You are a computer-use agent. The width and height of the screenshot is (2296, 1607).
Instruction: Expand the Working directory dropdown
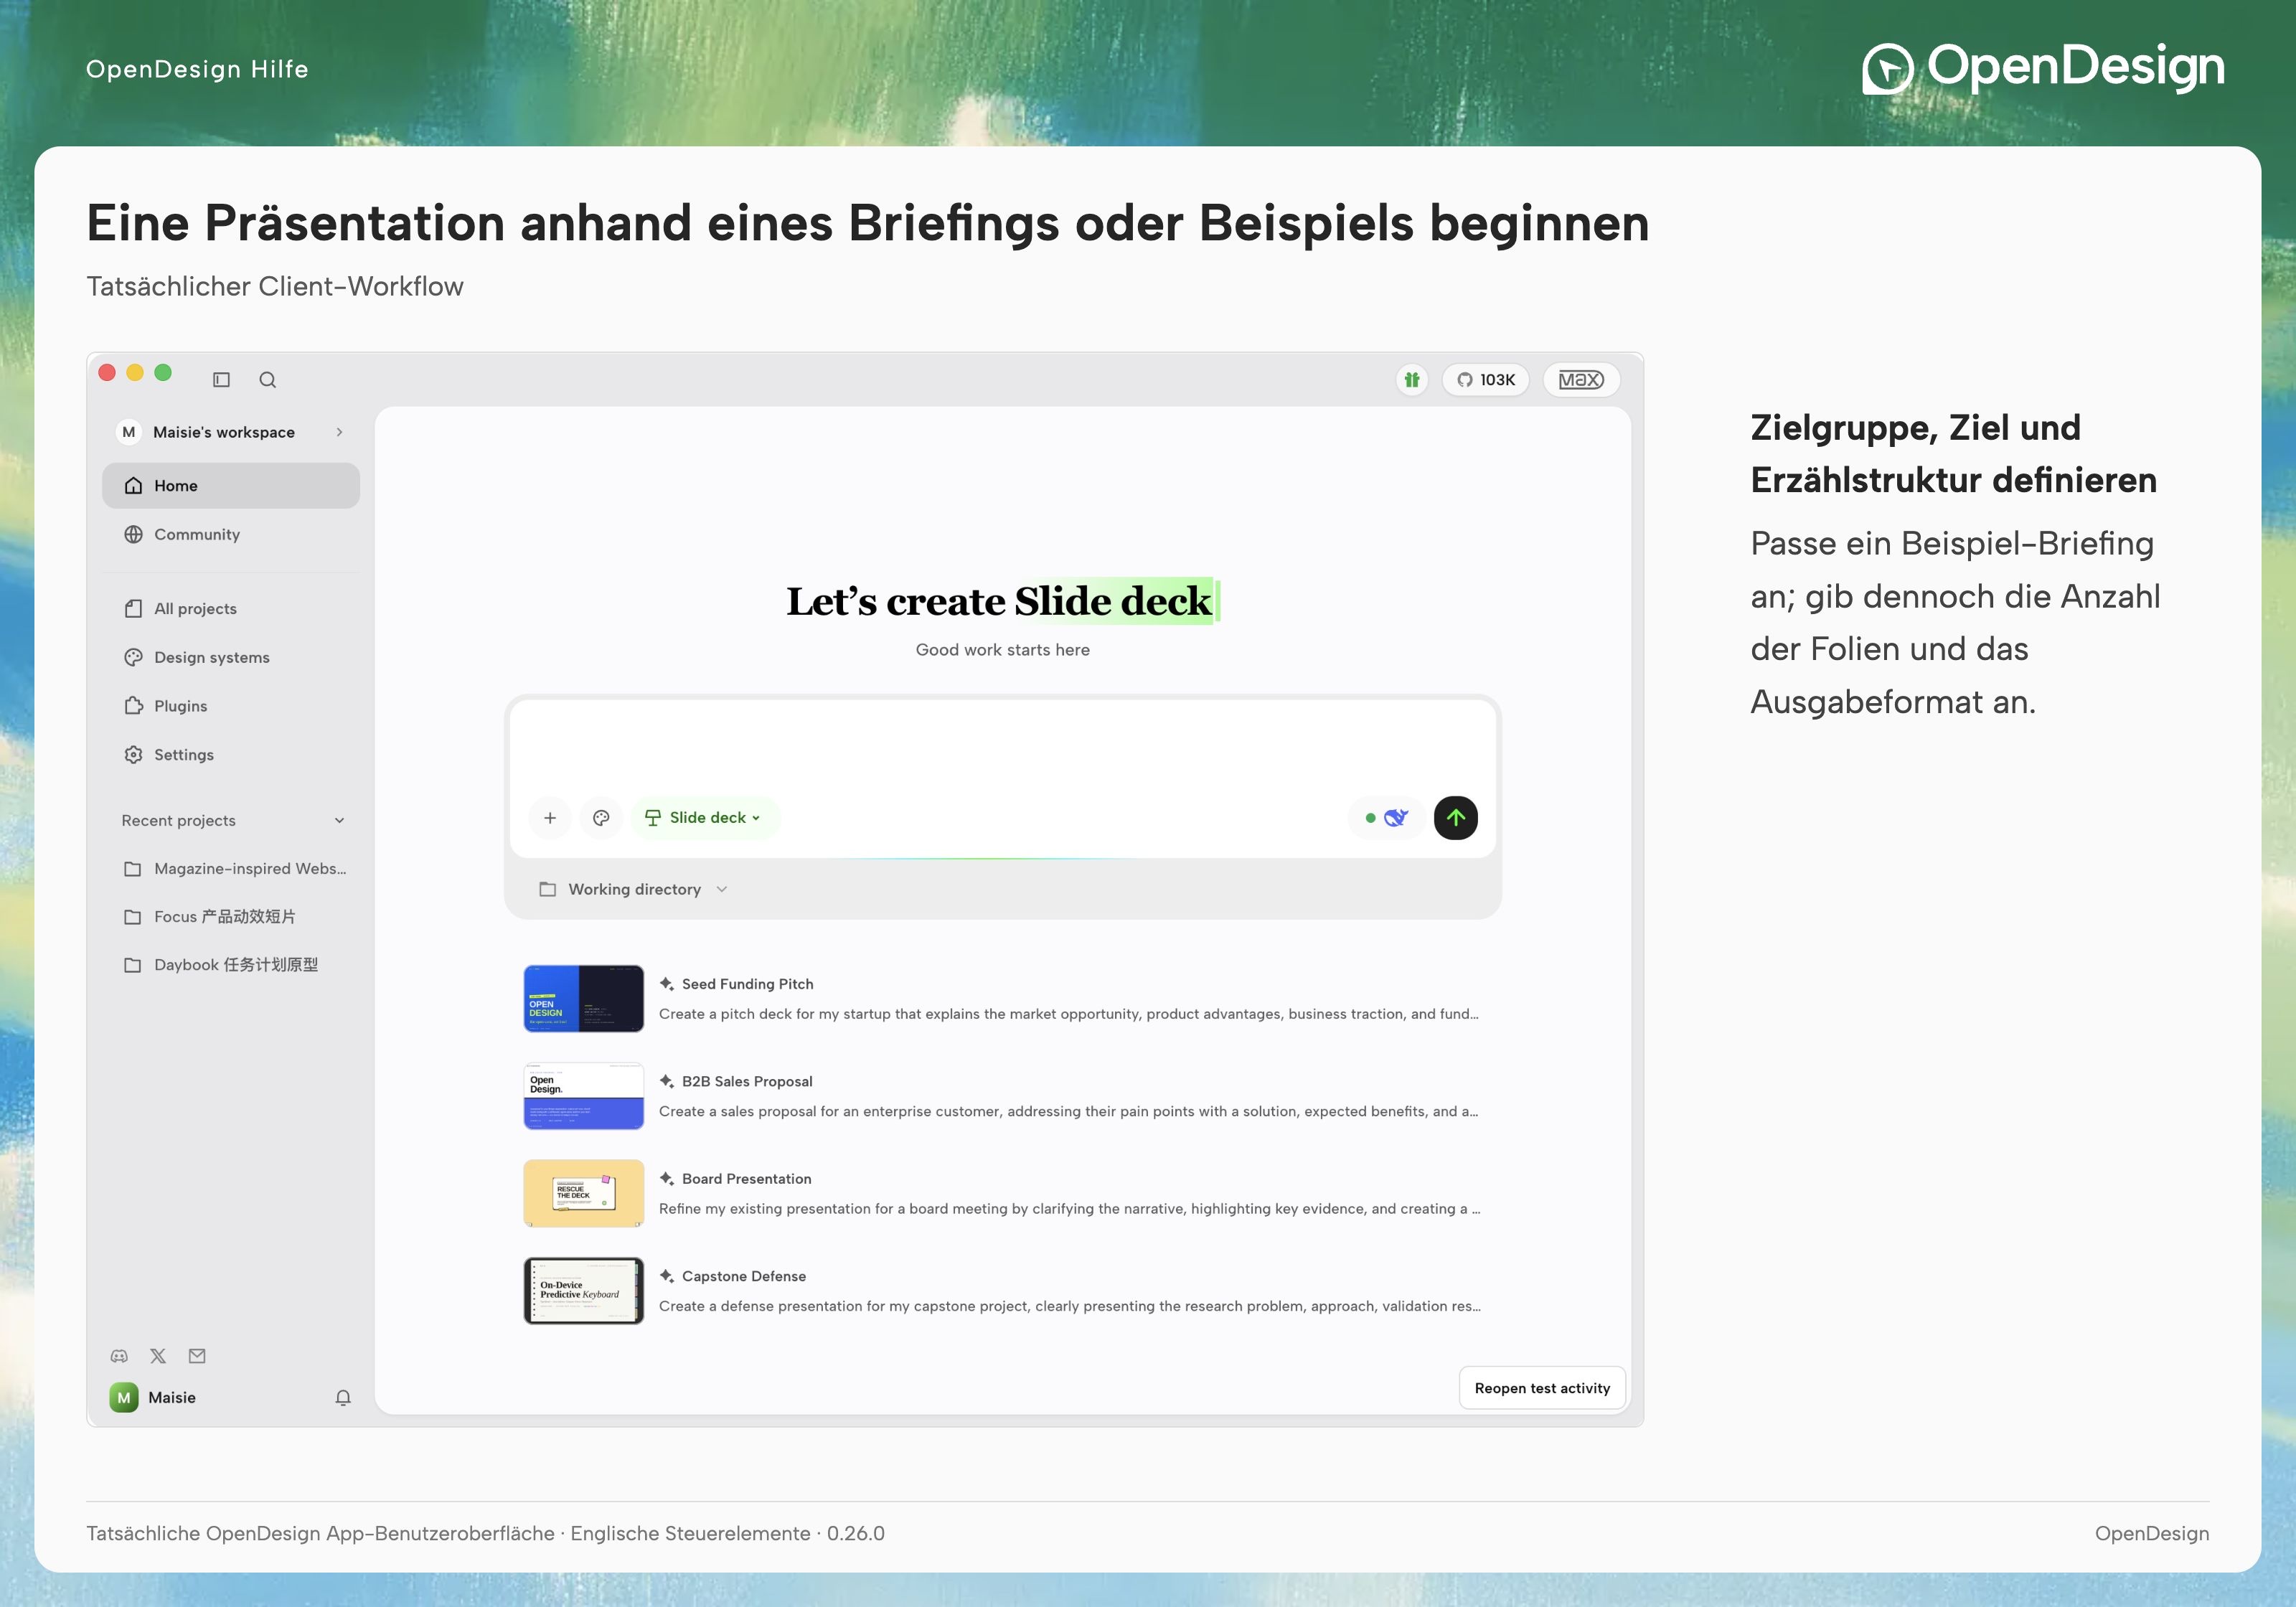[633, 890]
